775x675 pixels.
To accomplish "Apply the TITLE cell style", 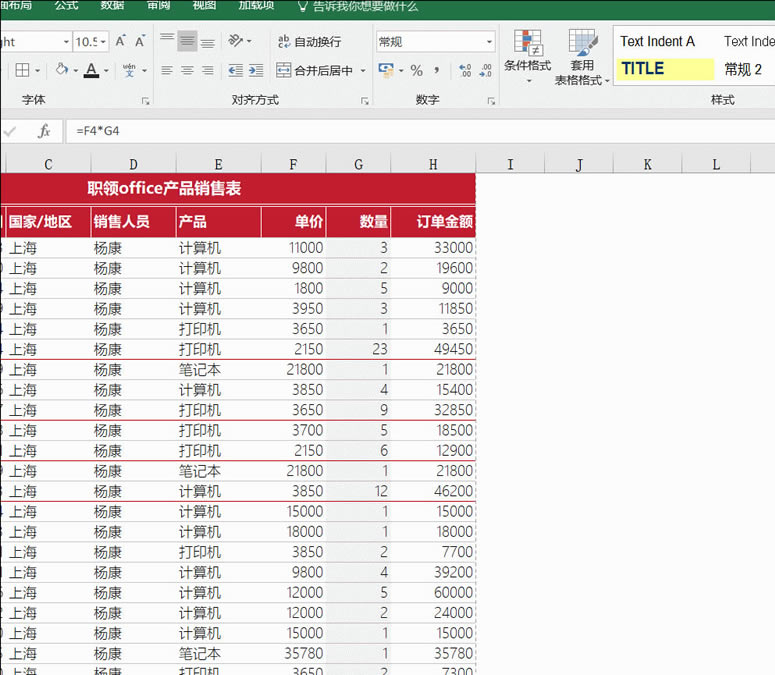I will (664, 69).
